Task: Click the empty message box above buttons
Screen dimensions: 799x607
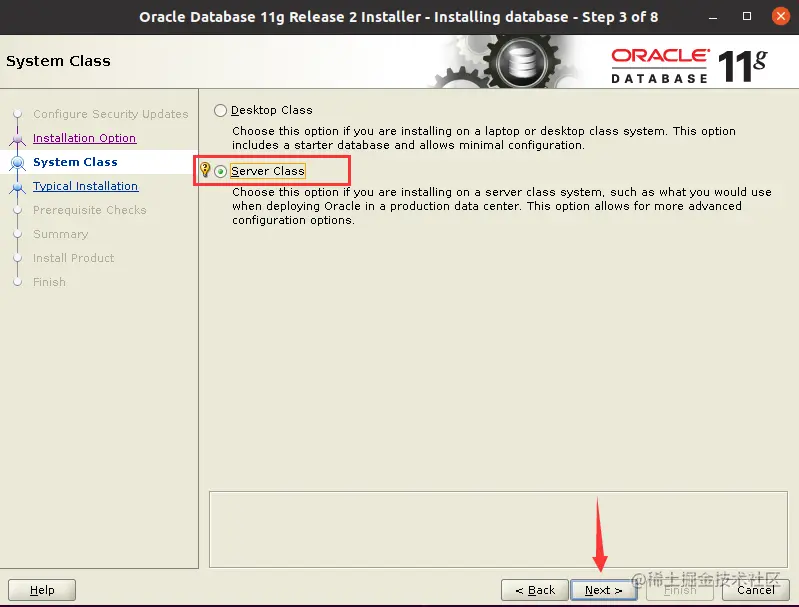Action: point(498,530)
